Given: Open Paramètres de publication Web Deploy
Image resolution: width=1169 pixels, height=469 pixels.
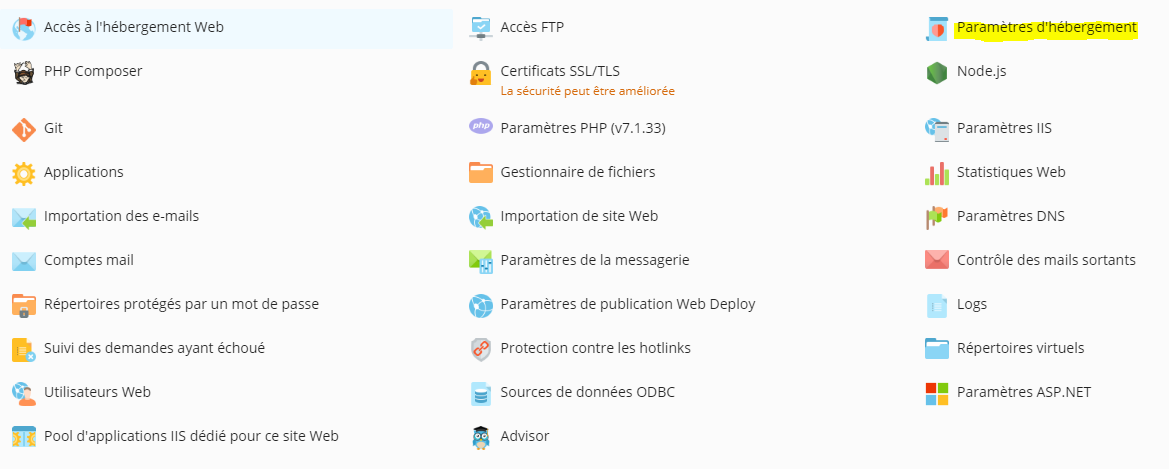Looking at the screenshot, I should (x=628, y=304).
